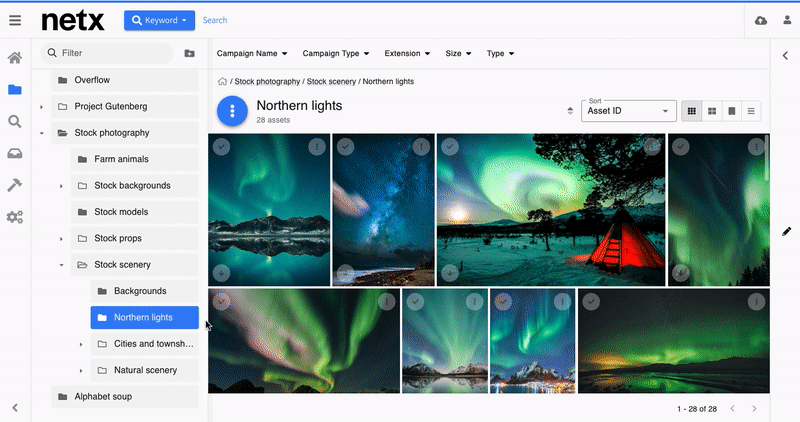Viewport: 800px width, 422px height.
Task: Open the Keyword search type dropdown
Action: (x=159, y=20)
